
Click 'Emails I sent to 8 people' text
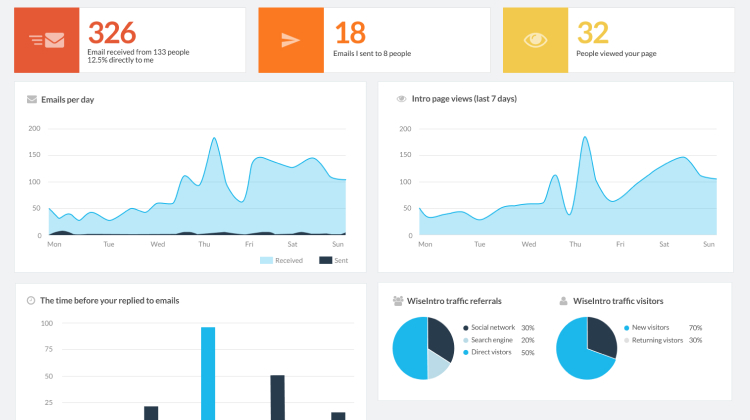point(372,54)
